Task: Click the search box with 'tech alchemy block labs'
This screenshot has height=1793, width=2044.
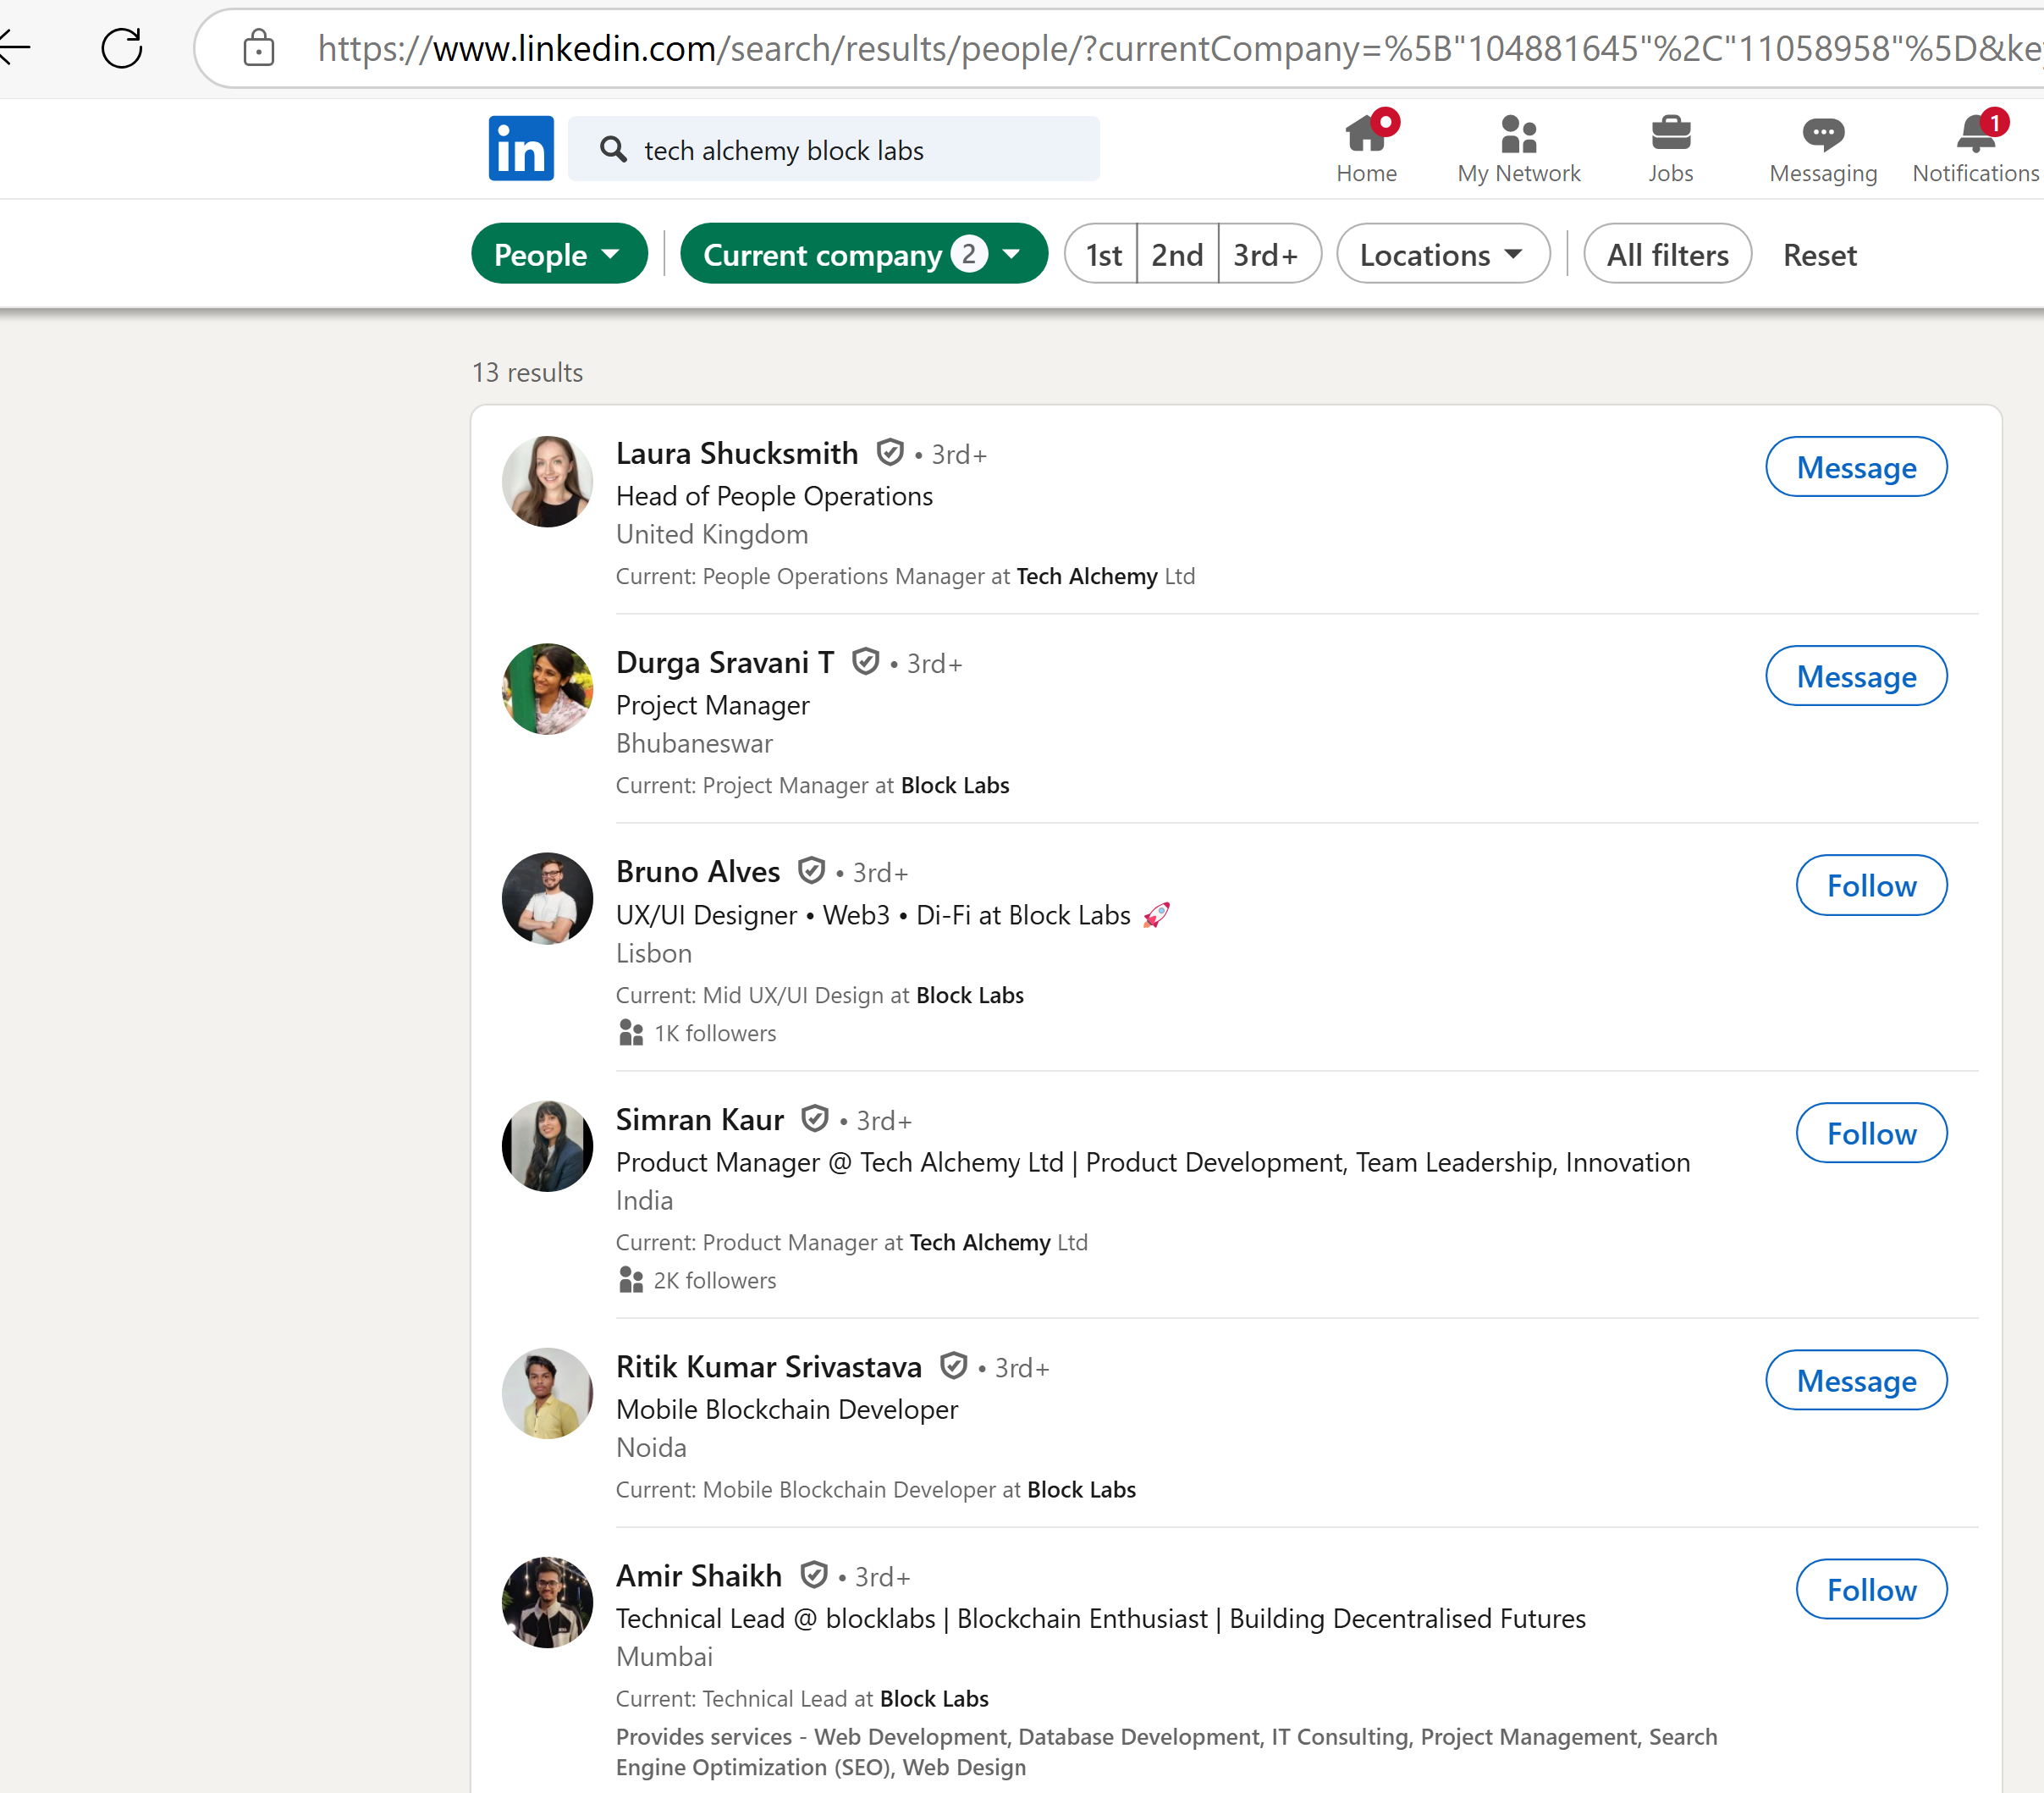Action: [834, 149]
